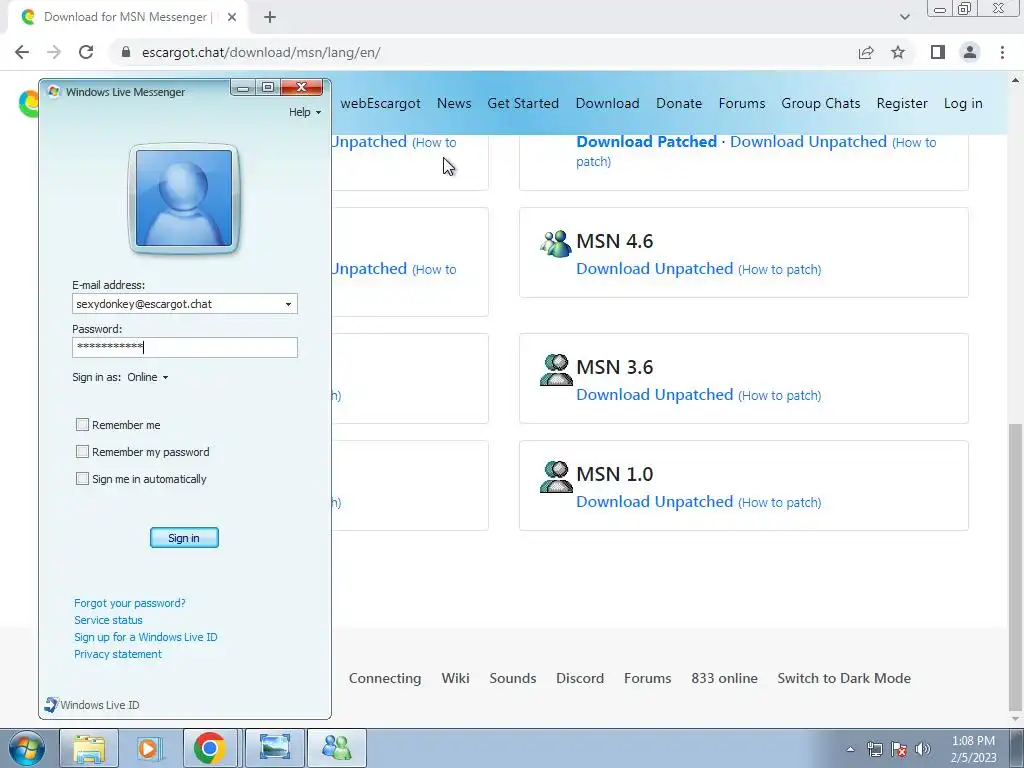Open the Discord footer link
Image resolution: width=1024 pixels, height=768 pixels.
click(x=580, y=678)
